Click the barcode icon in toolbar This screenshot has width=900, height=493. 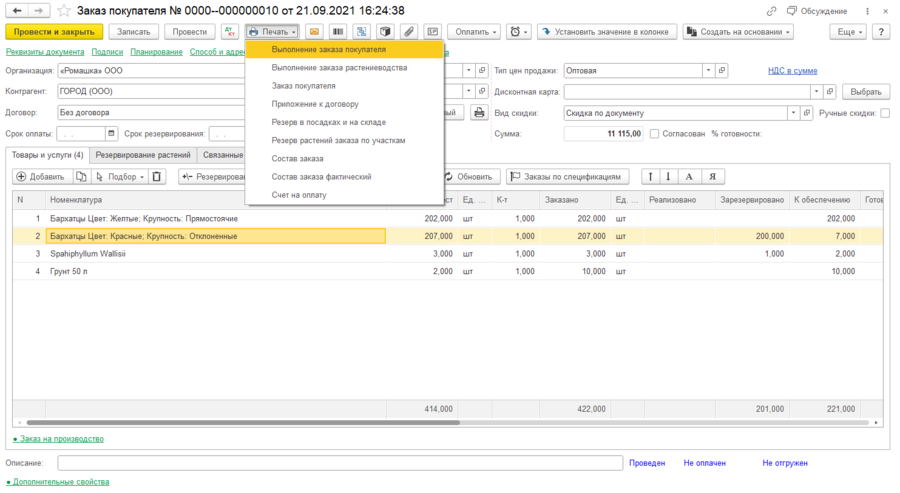(338, 32)
